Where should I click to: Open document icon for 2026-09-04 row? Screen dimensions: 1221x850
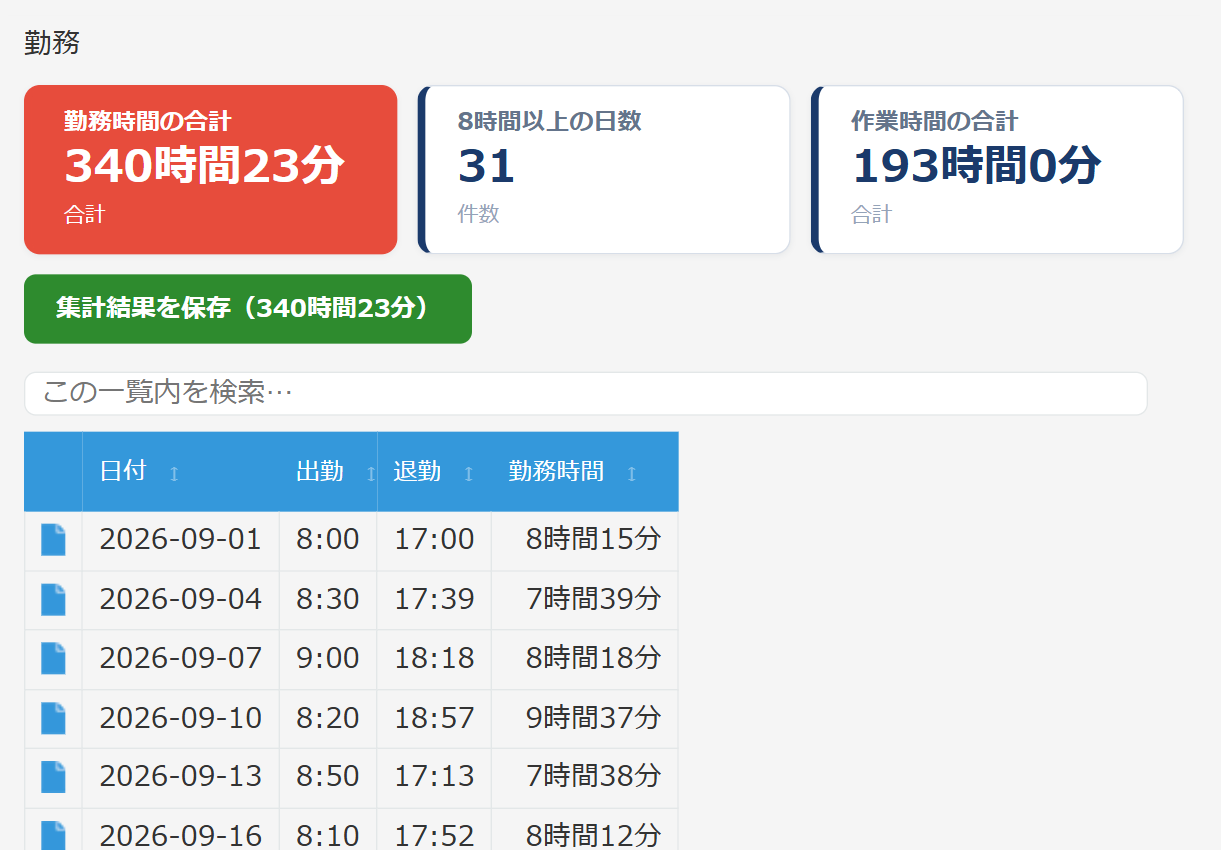tap(53, 599)
